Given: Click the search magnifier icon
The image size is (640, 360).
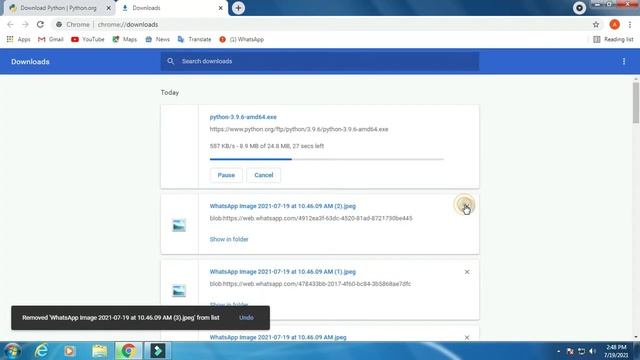Looking at the screenshot, I should pos(171,61).
